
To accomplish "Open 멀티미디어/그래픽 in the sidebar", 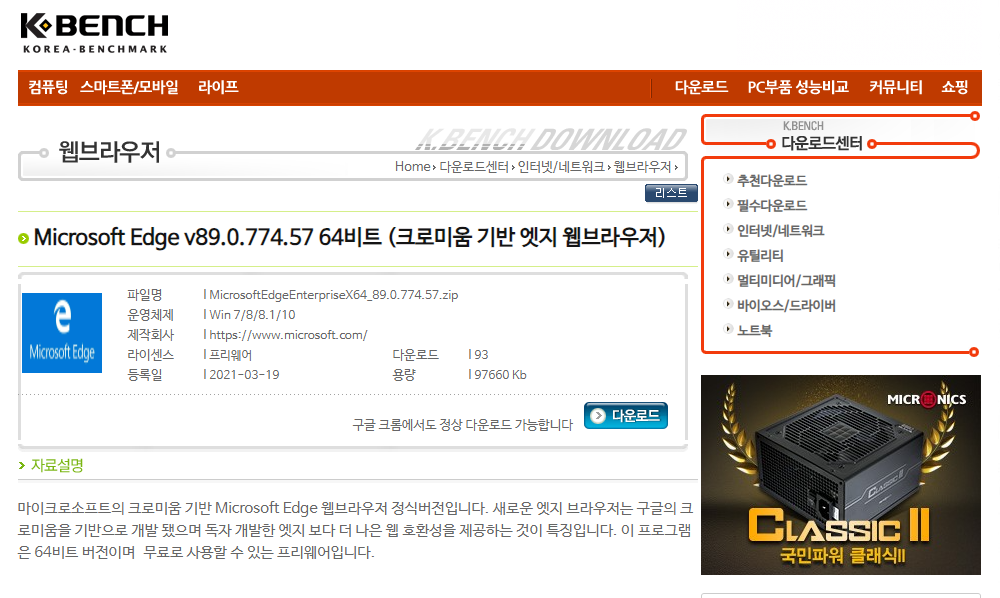I will 786,281.
